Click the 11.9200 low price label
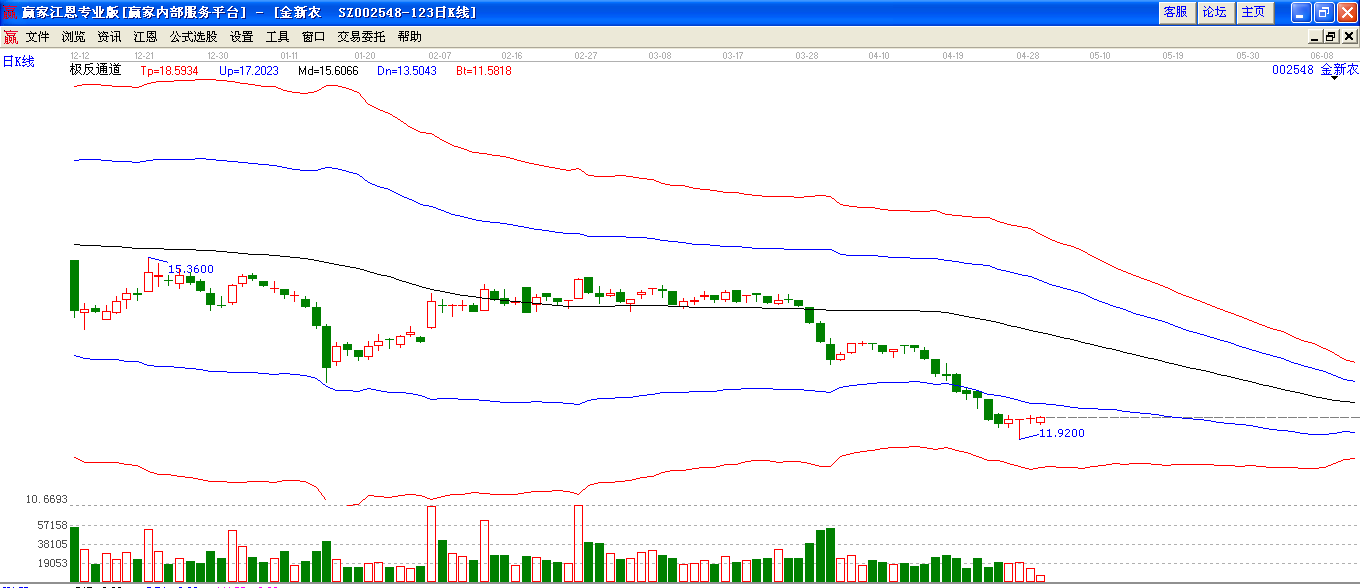The height and width of the screenshot is (588, 1360). [1062, 433]
